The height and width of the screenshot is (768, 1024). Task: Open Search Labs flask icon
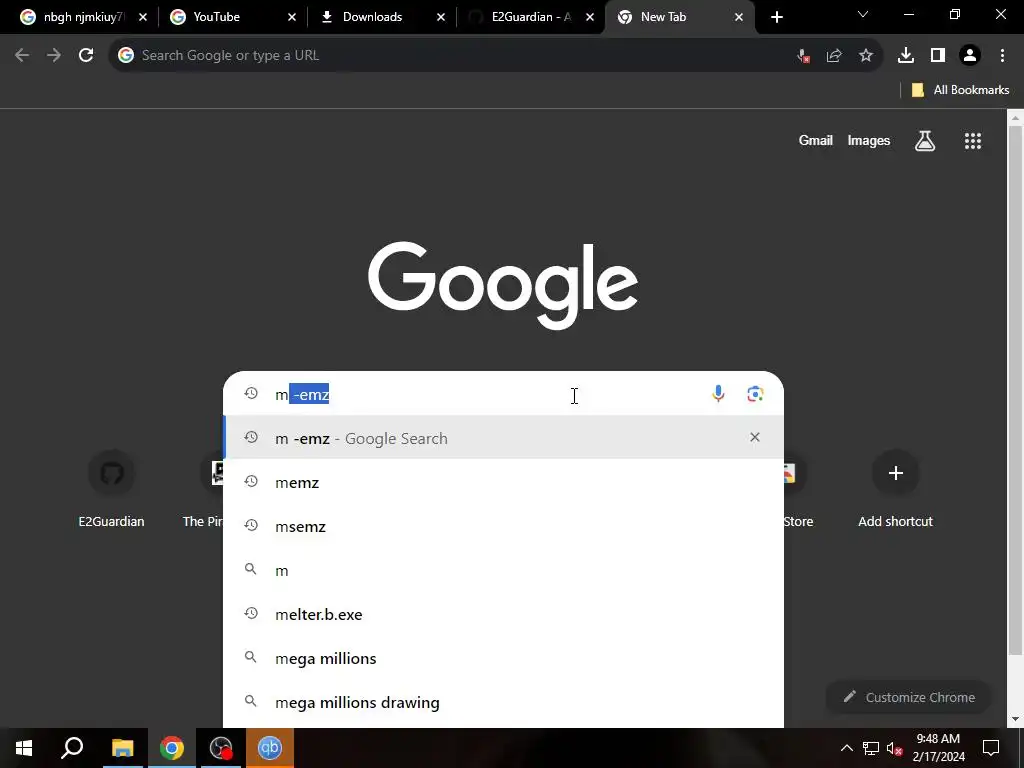(925, 140)
